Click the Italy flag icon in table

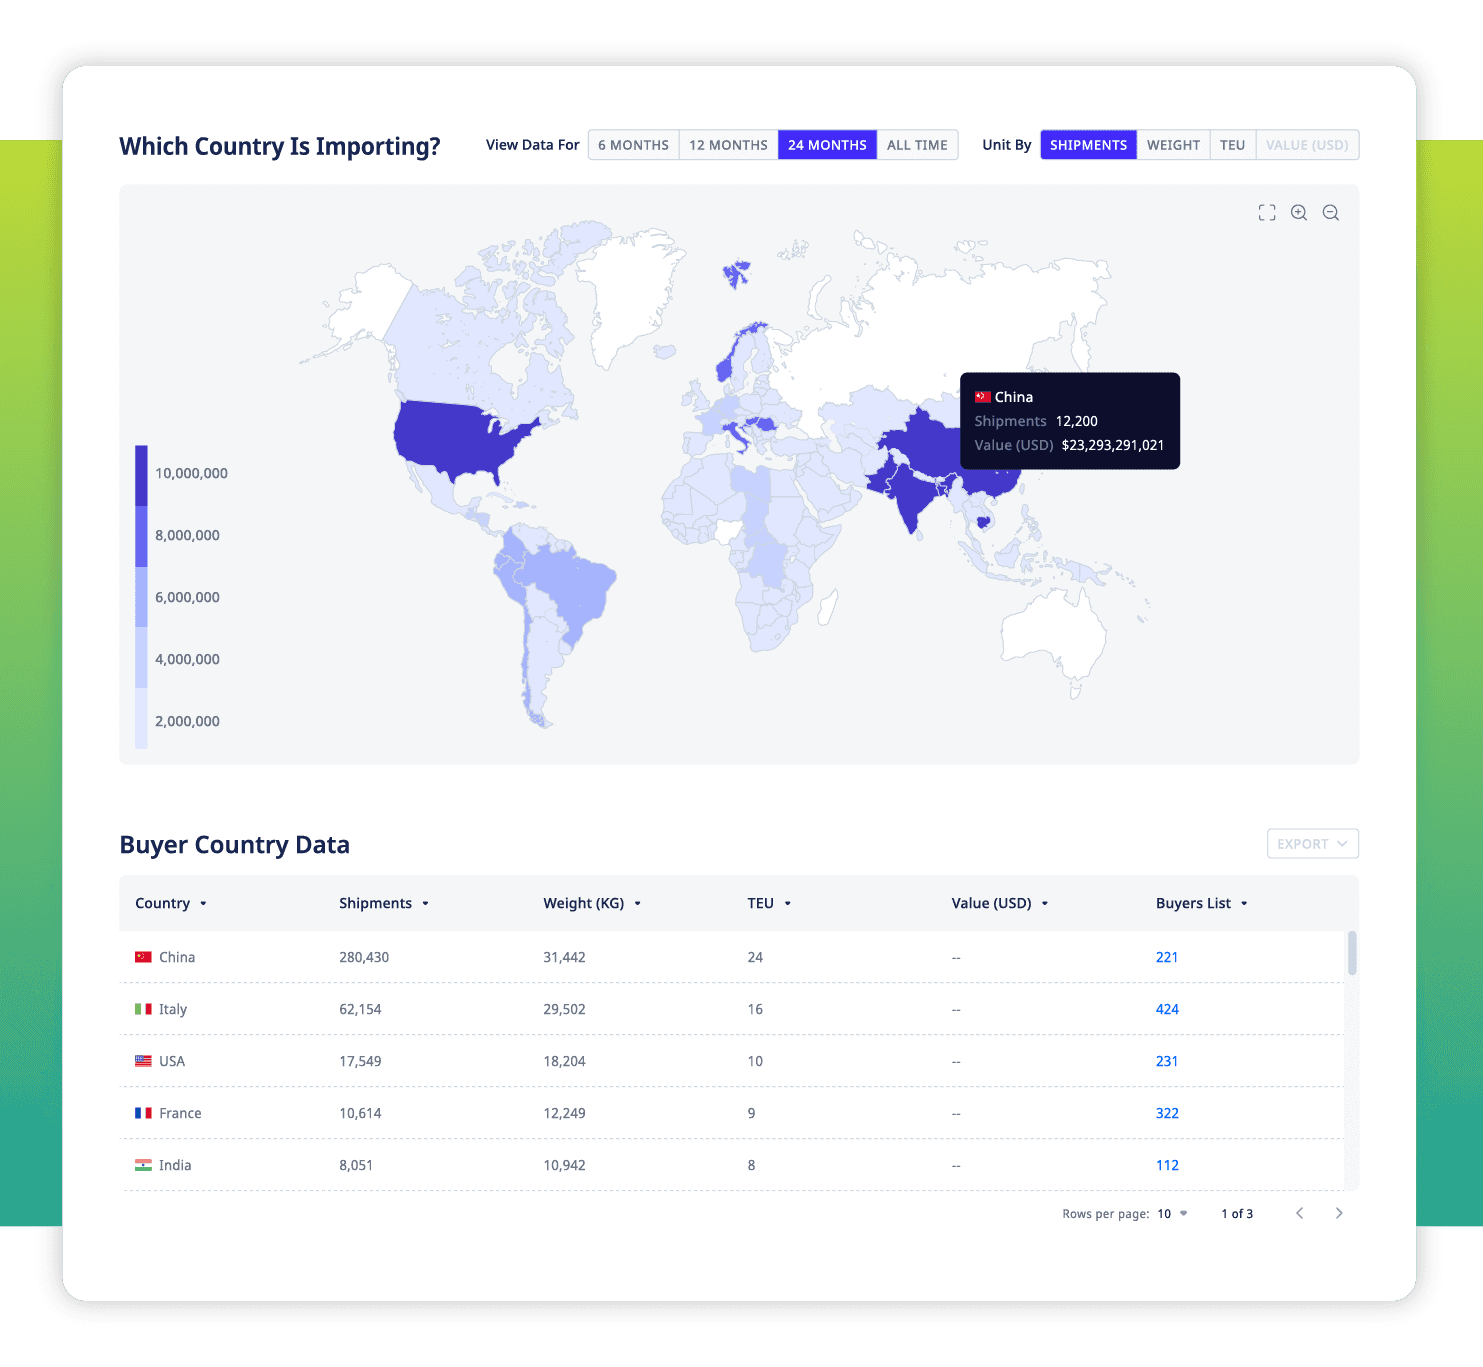143,1009
